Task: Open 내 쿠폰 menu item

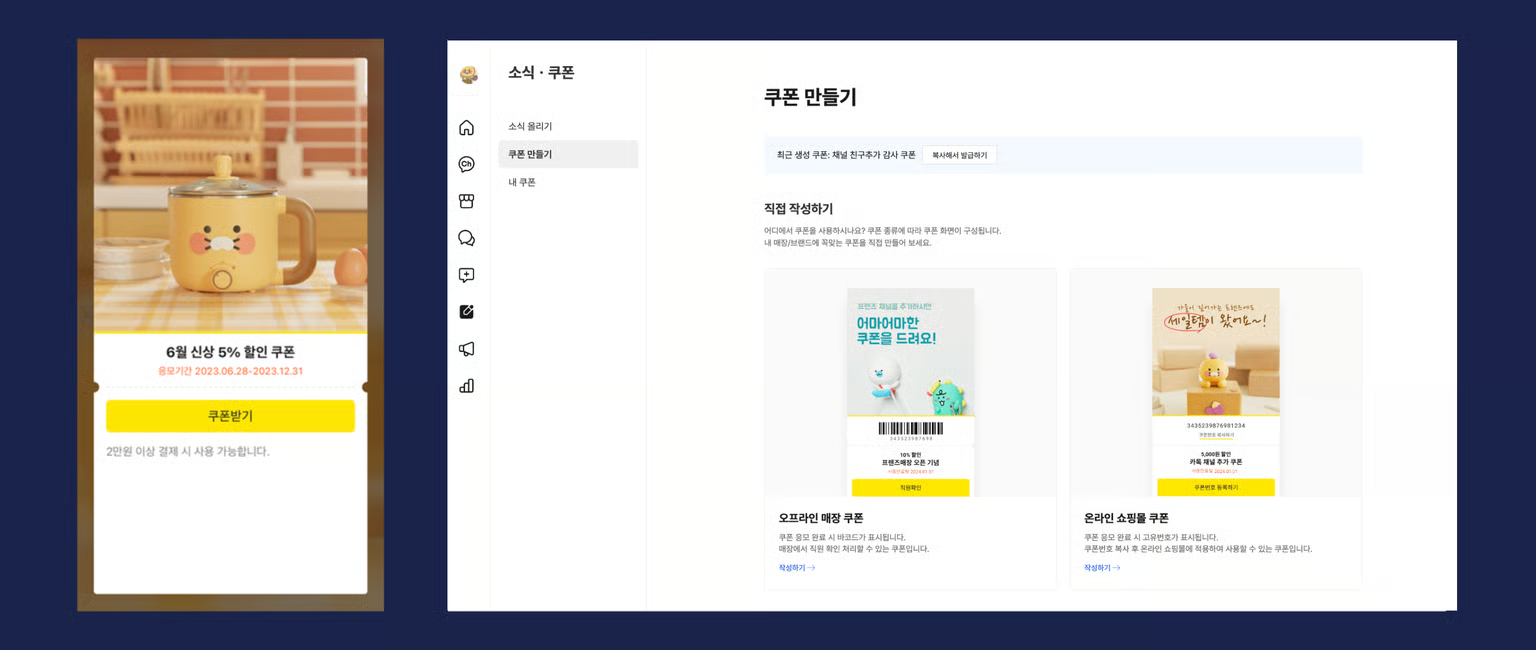Action: click(x=522, y=182)
